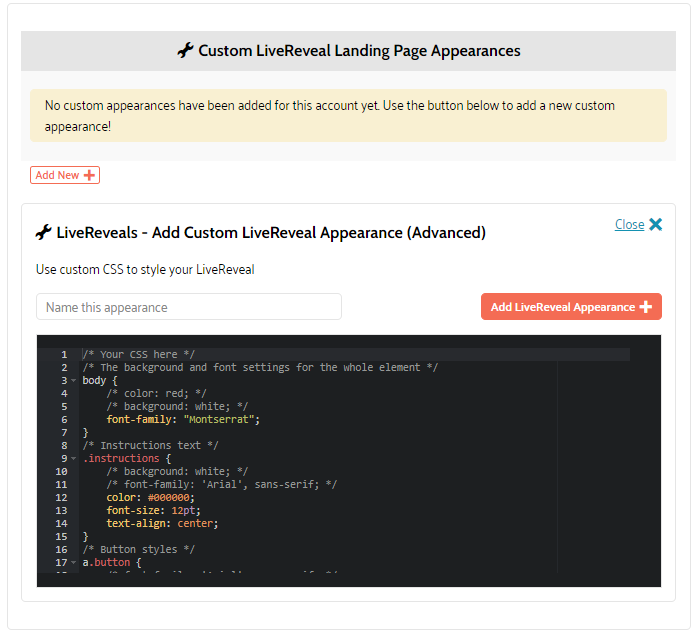The width and height of the screenshot is (696, 640).
Task: Click the font-size 12pt value
Action: [185, 511]
